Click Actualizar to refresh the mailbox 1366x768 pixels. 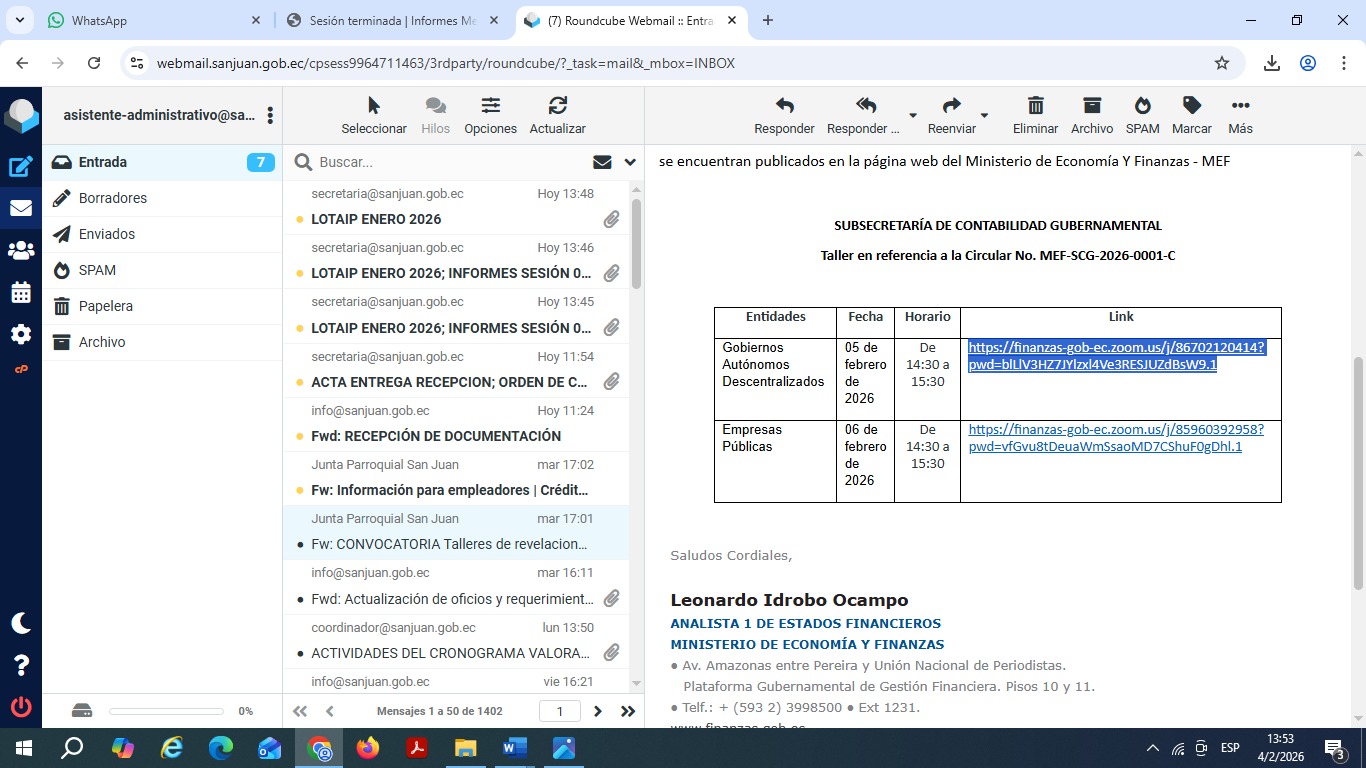tap(557, 115)
